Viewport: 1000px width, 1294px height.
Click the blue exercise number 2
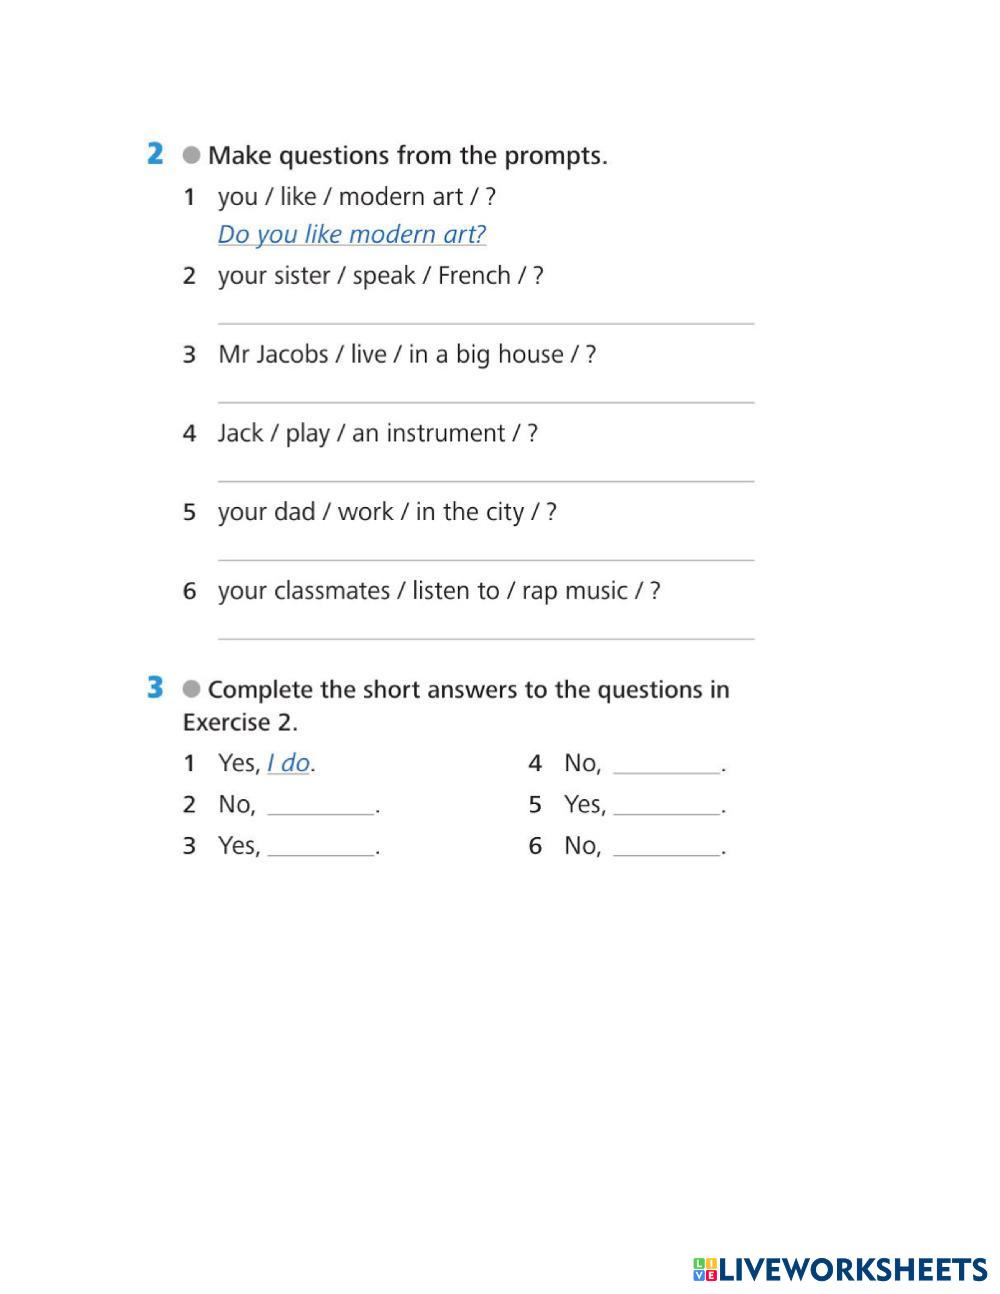155,154
